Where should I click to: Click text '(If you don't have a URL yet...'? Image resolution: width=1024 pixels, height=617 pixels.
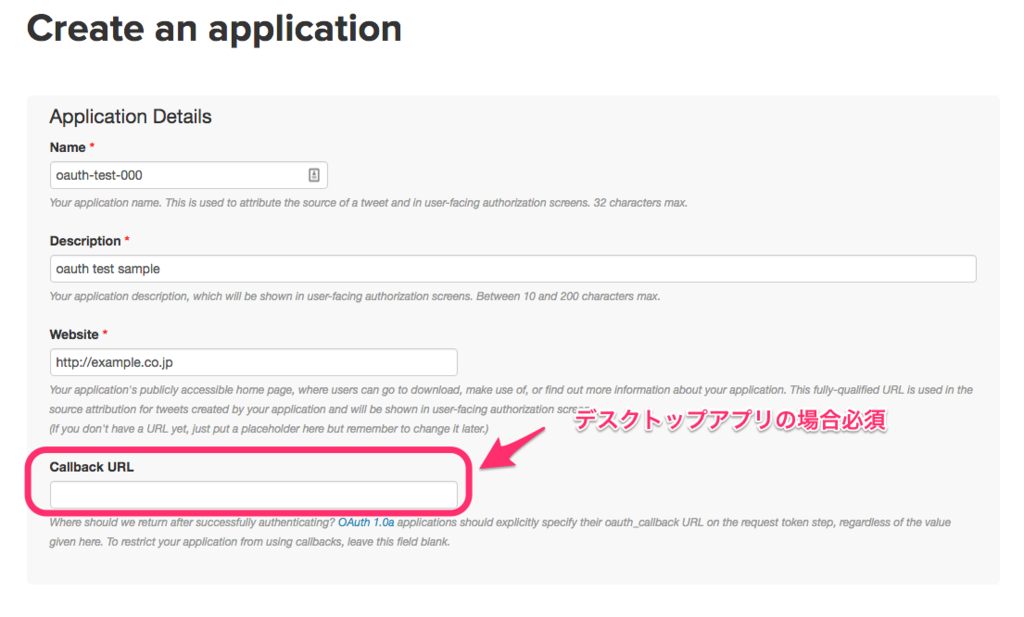(269, 429)
